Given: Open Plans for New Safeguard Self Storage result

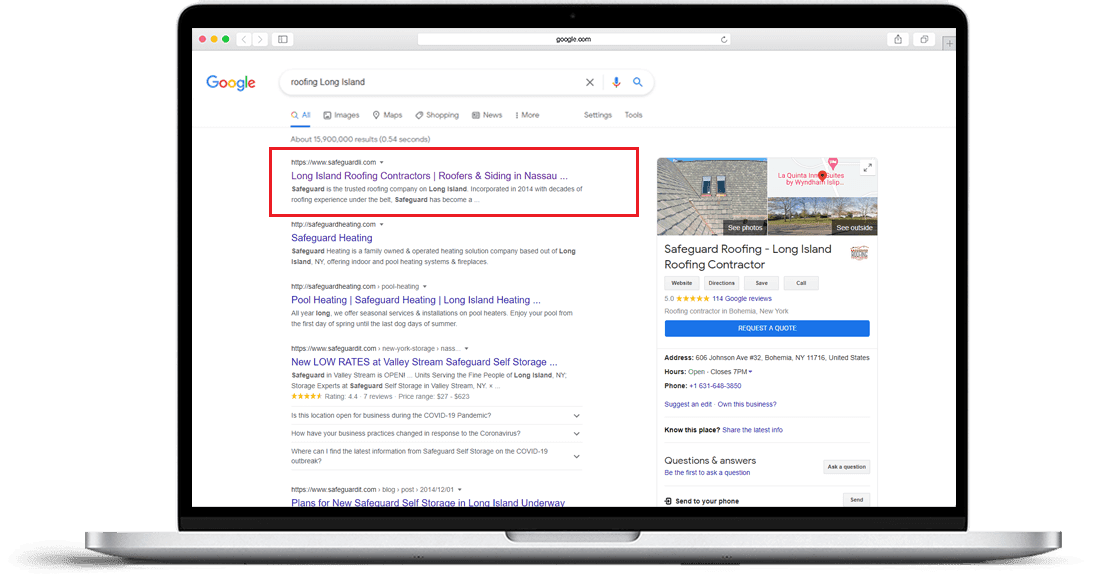Looking at the screenshot, I should 428,502.
